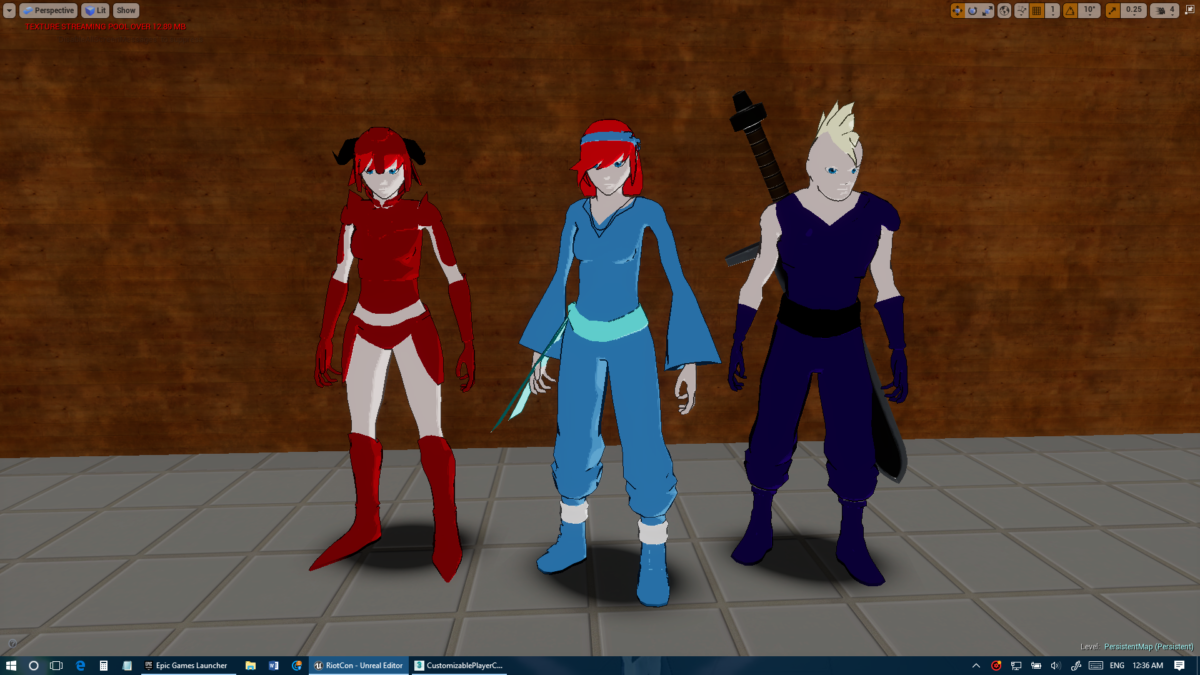This screenshot has width=1200, height=675.
Task: Open the 0.25 scale snap value dropdown
Action: (x=1134, y=10)
